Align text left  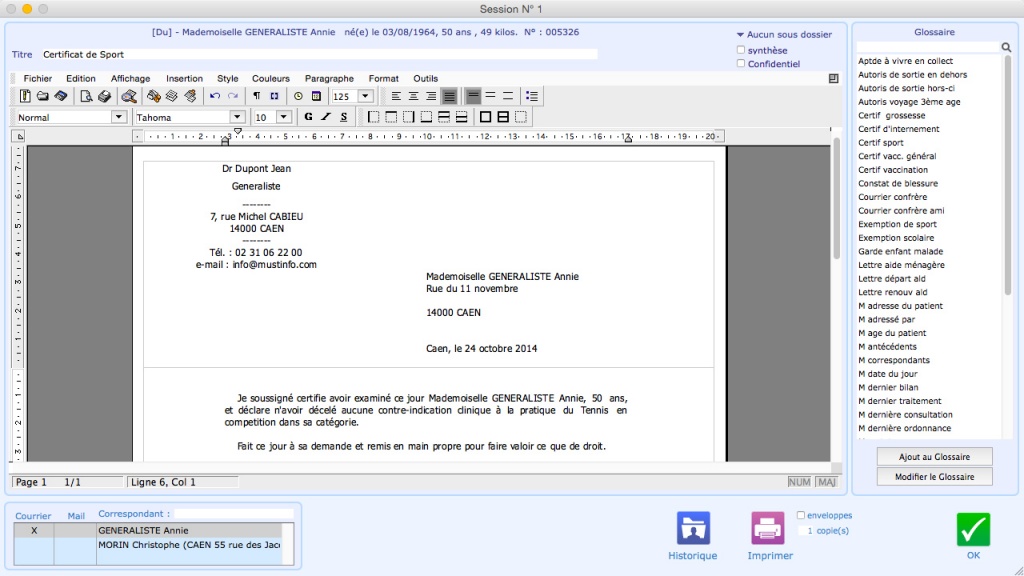396,96
